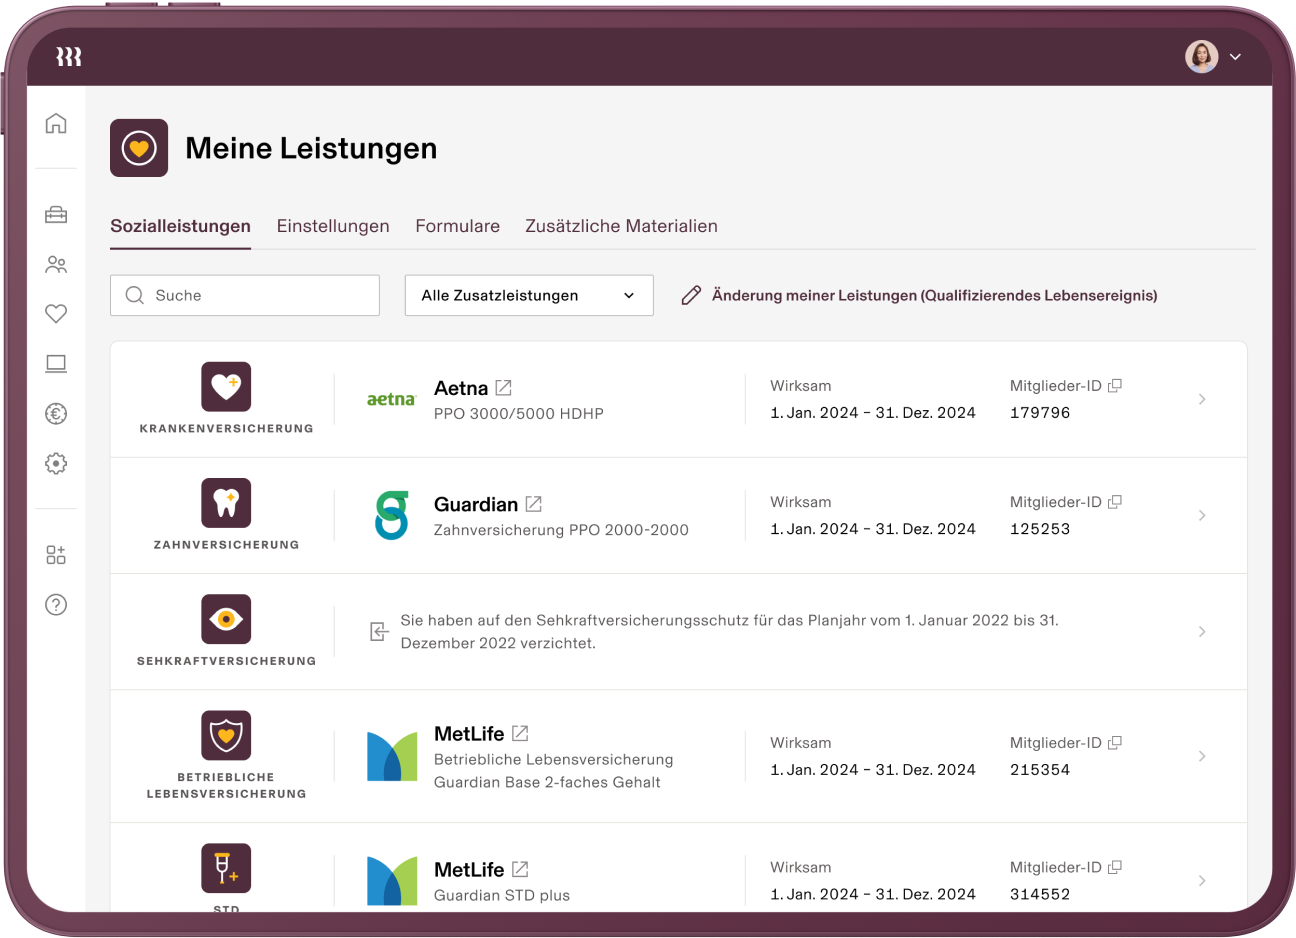Click the help question mark icon
This screenshot has height=938, width=1296.
(56, 605)
